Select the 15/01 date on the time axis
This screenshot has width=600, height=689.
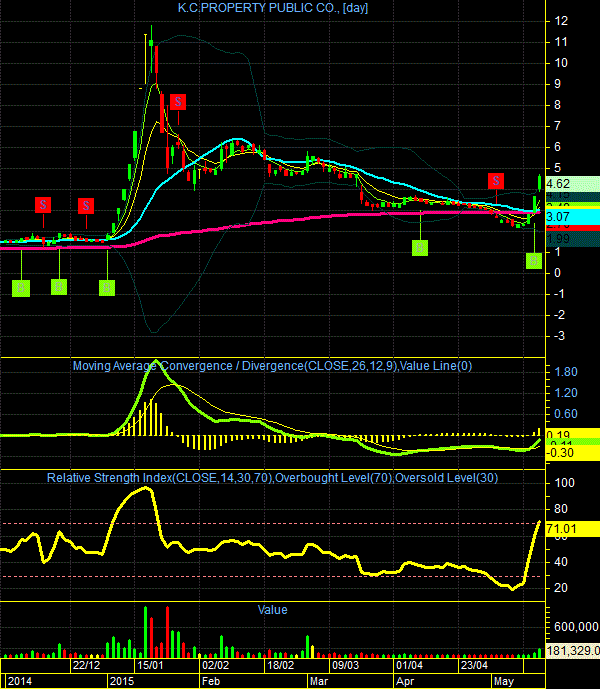[x=150, y=665]
